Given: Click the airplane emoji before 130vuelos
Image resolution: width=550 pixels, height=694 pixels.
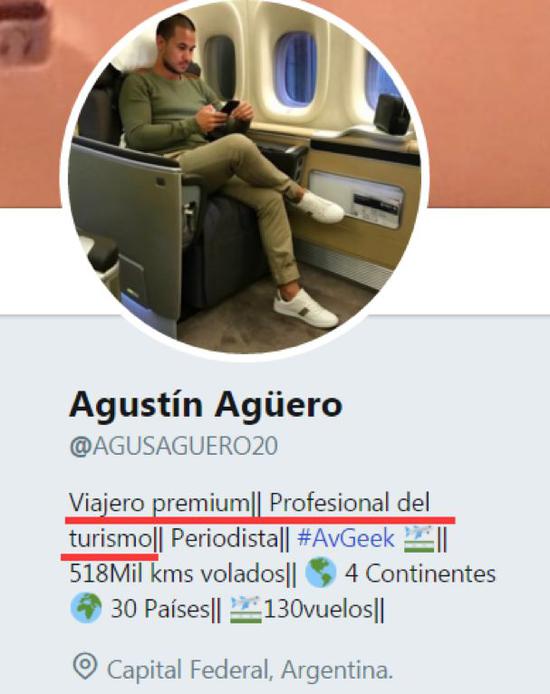Looking at the screenshot, I should (x=246, y=609).
